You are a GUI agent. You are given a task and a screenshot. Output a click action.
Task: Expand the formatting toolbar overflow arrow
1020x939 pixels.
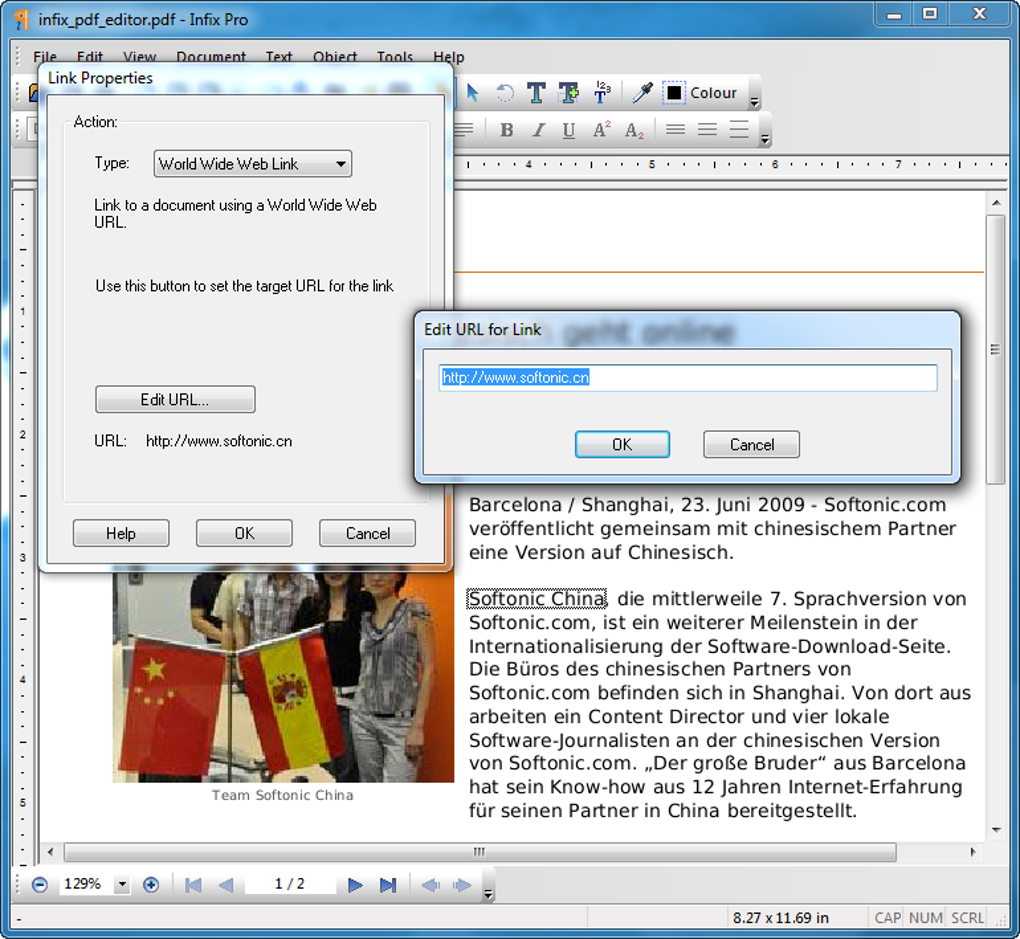coord(766,139)
